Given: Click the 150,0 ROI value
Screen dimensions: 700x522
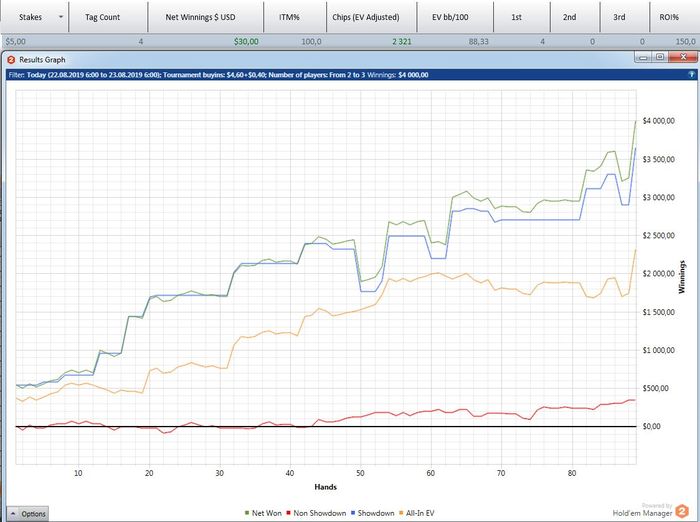Looking at the screenshot, I should point(686,42).
